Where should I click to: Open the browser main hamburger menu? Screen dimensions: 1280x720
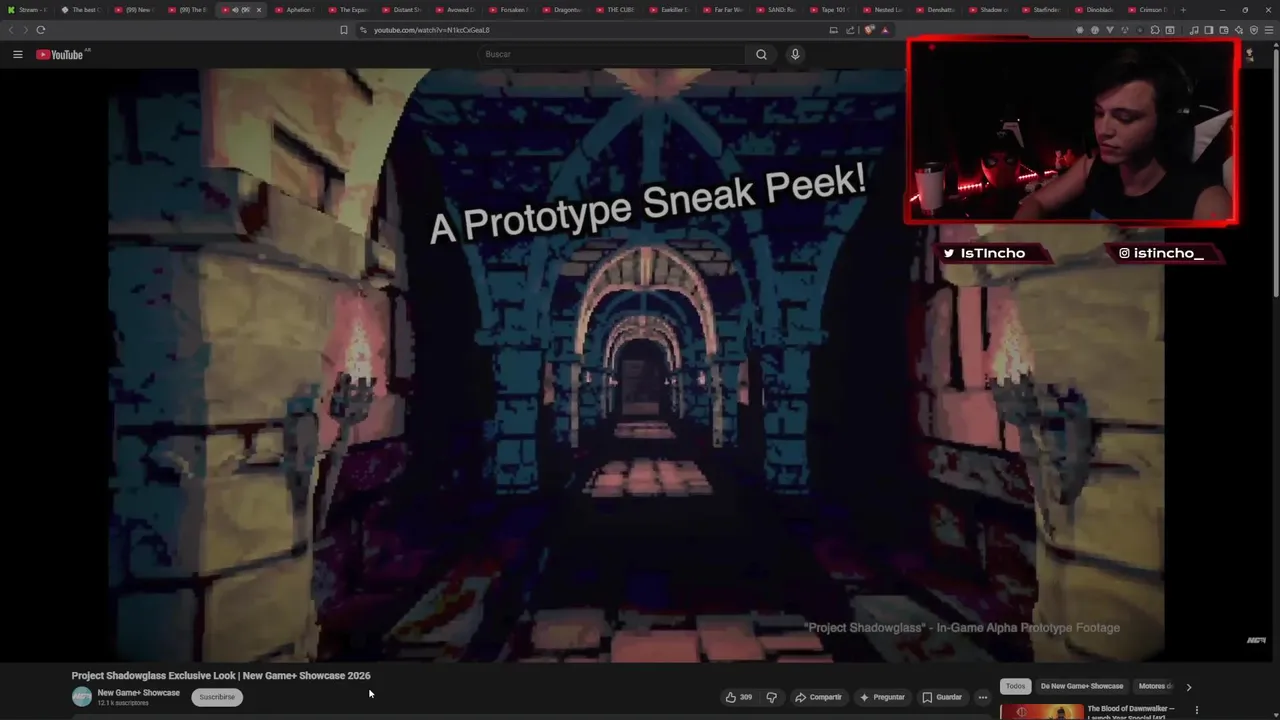click(1268, 30)
